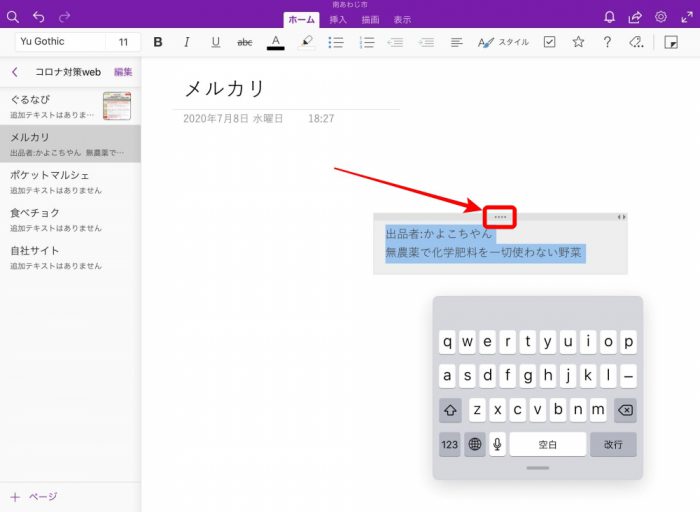
Task: Open the share icon
Action: [635, 17]
